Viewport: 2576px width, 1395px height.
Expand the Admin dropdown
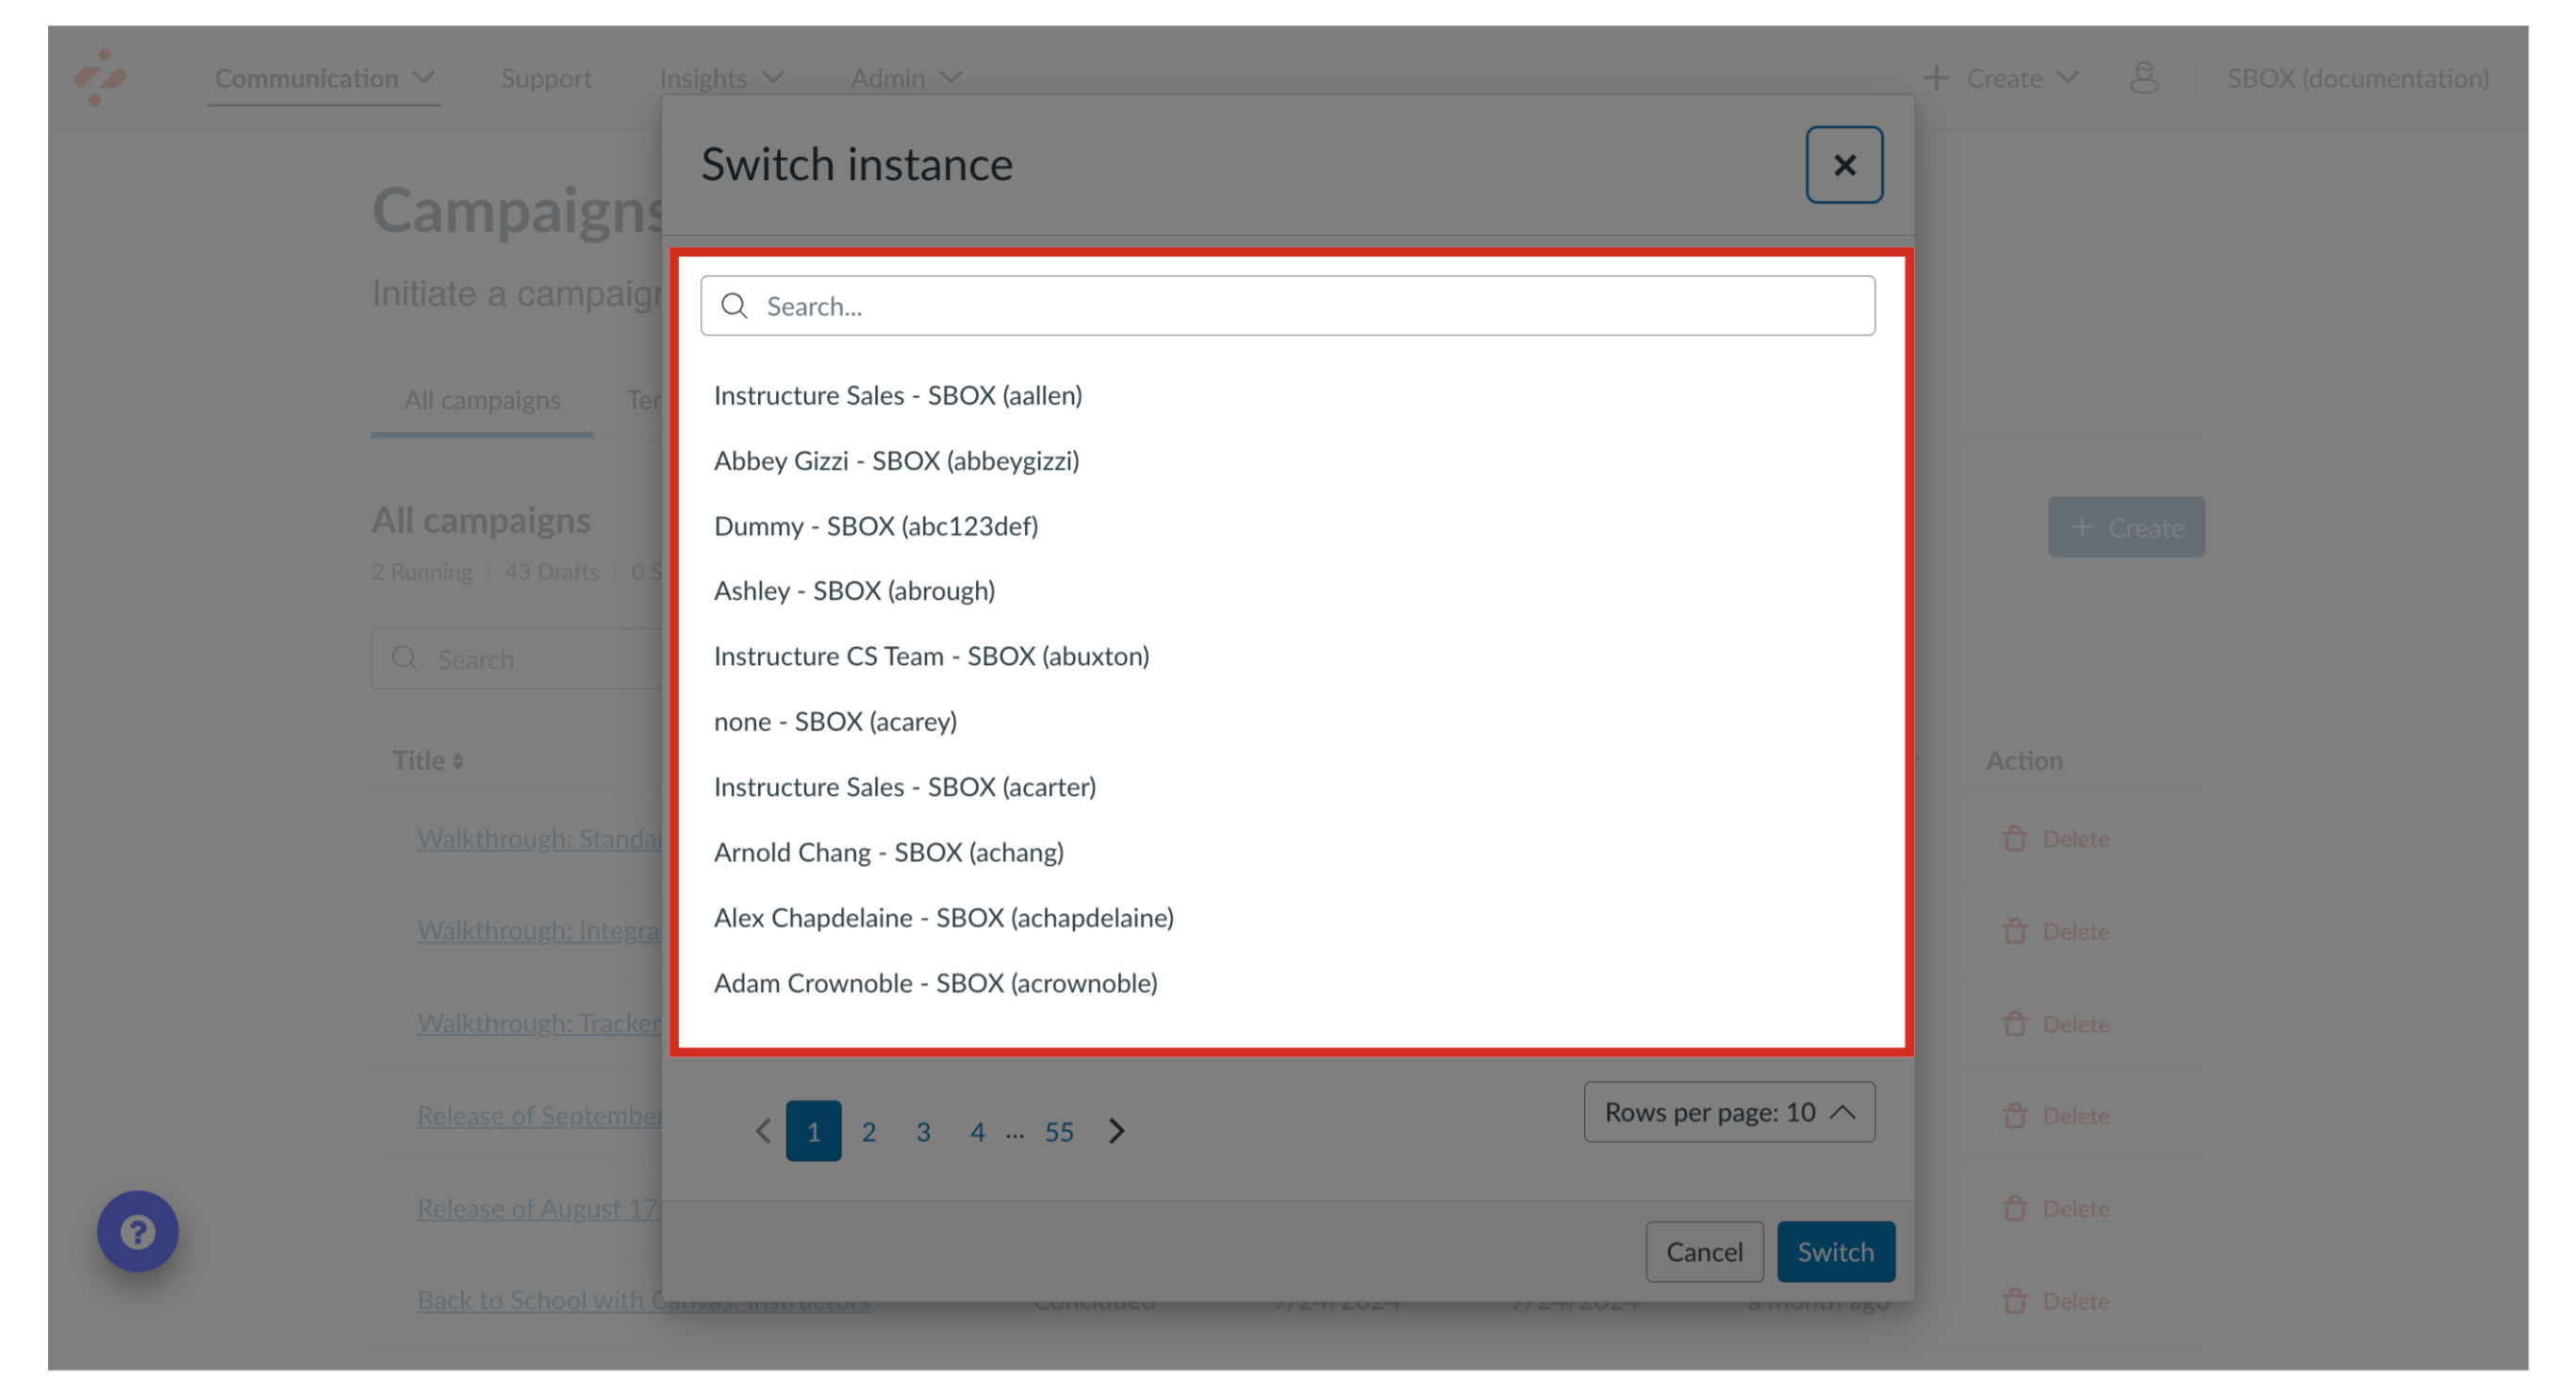click(x=904, y=78)
